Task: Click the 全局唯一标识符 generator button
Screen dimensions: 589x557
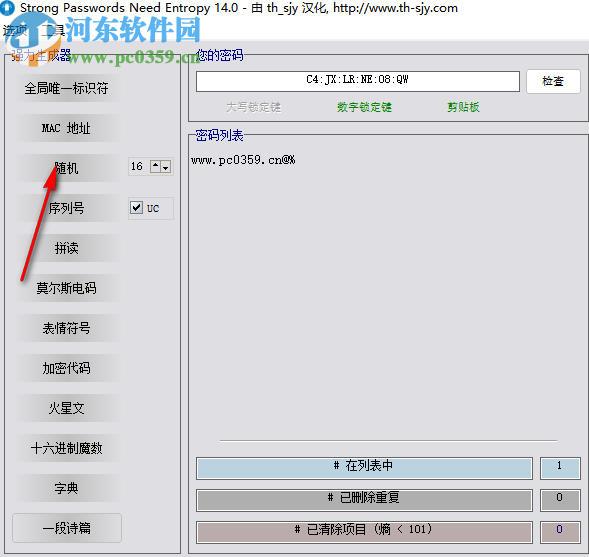Action: 66,88
